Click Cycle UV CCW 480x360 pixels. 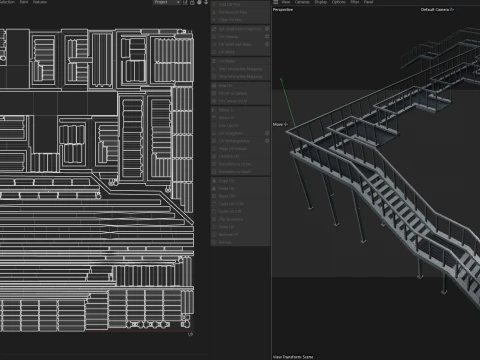(240, 204)
